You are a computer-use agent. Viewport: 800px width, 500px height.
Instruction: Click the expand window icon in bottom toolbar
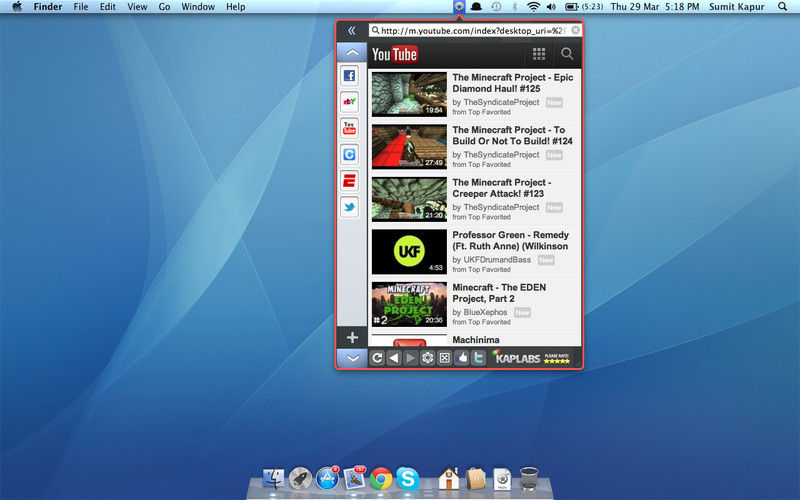[444, 358]
